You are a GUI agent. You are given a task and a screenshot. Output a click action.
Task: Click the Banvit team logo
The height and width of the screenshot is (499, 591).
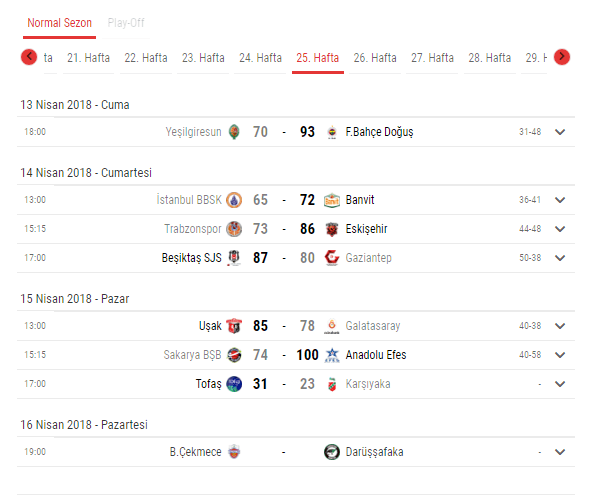point(332,200)
